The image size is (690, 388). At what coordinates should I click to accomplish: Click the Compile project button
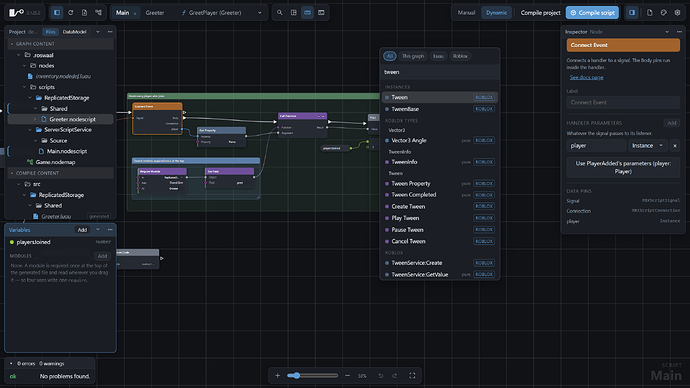click(540, 13)
